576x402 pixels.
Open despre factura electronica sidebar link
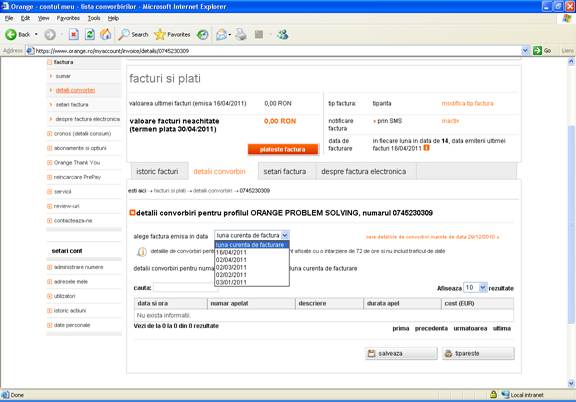click(87, 119)
